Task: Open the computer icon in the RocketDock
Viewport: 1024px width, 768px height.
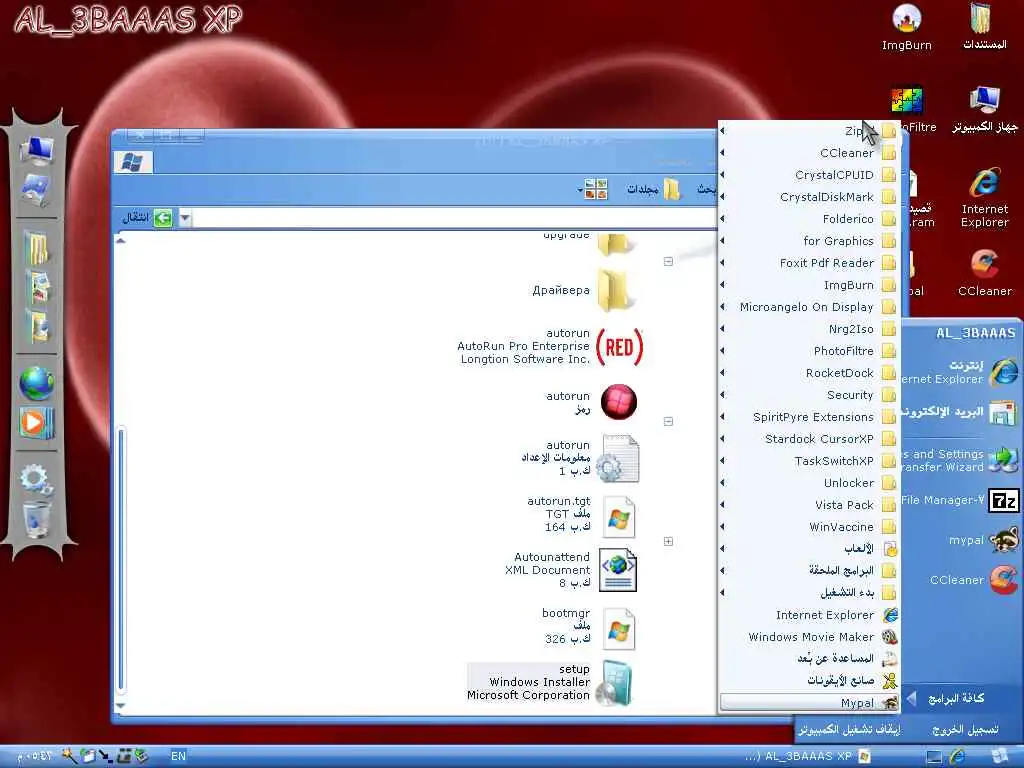Action: click(37, 150)
